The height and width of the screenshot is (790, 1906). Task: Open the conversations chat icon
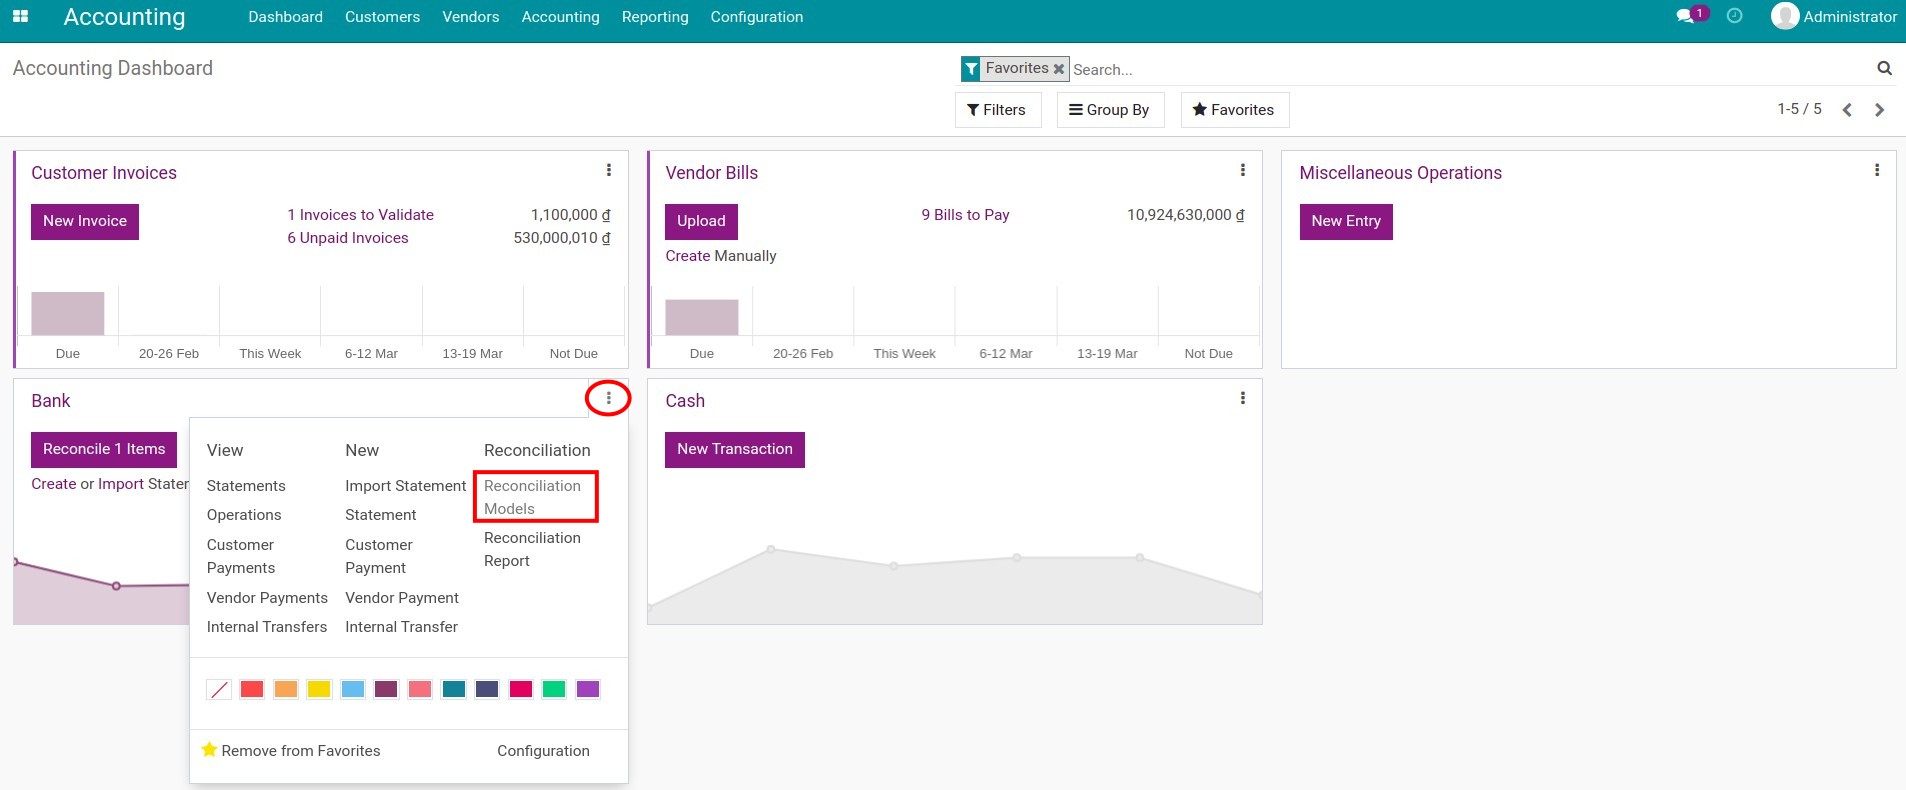point(1685,16)
